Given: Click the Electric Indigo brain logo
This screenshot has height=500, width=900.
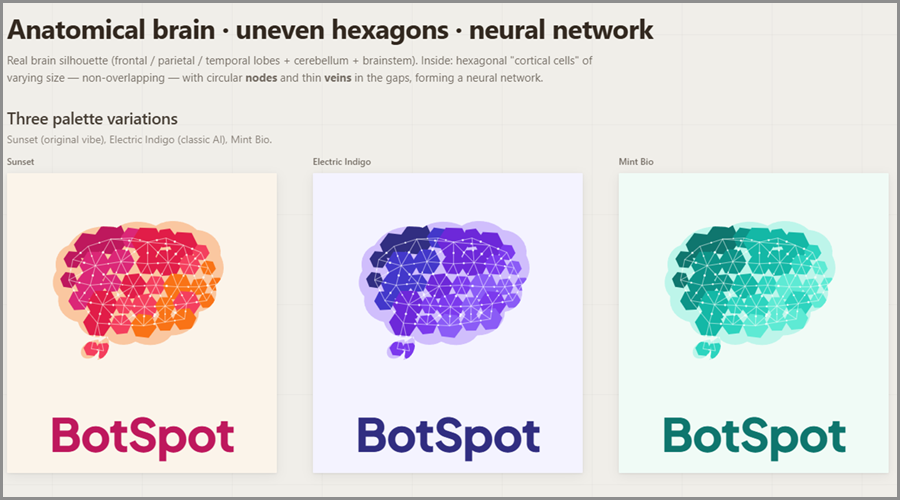Looking at the screenshot, I should click(446, 280).
